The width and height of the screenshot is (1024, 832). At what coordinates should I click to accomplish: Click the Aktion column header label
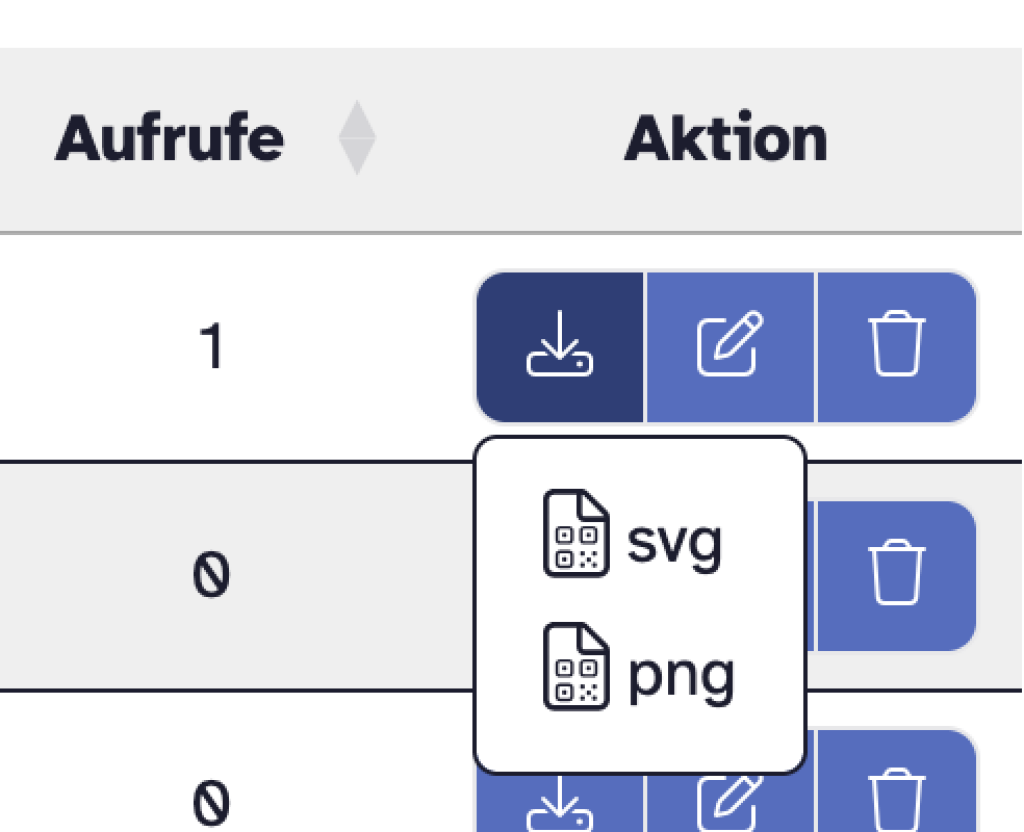[x=725, y=139]
